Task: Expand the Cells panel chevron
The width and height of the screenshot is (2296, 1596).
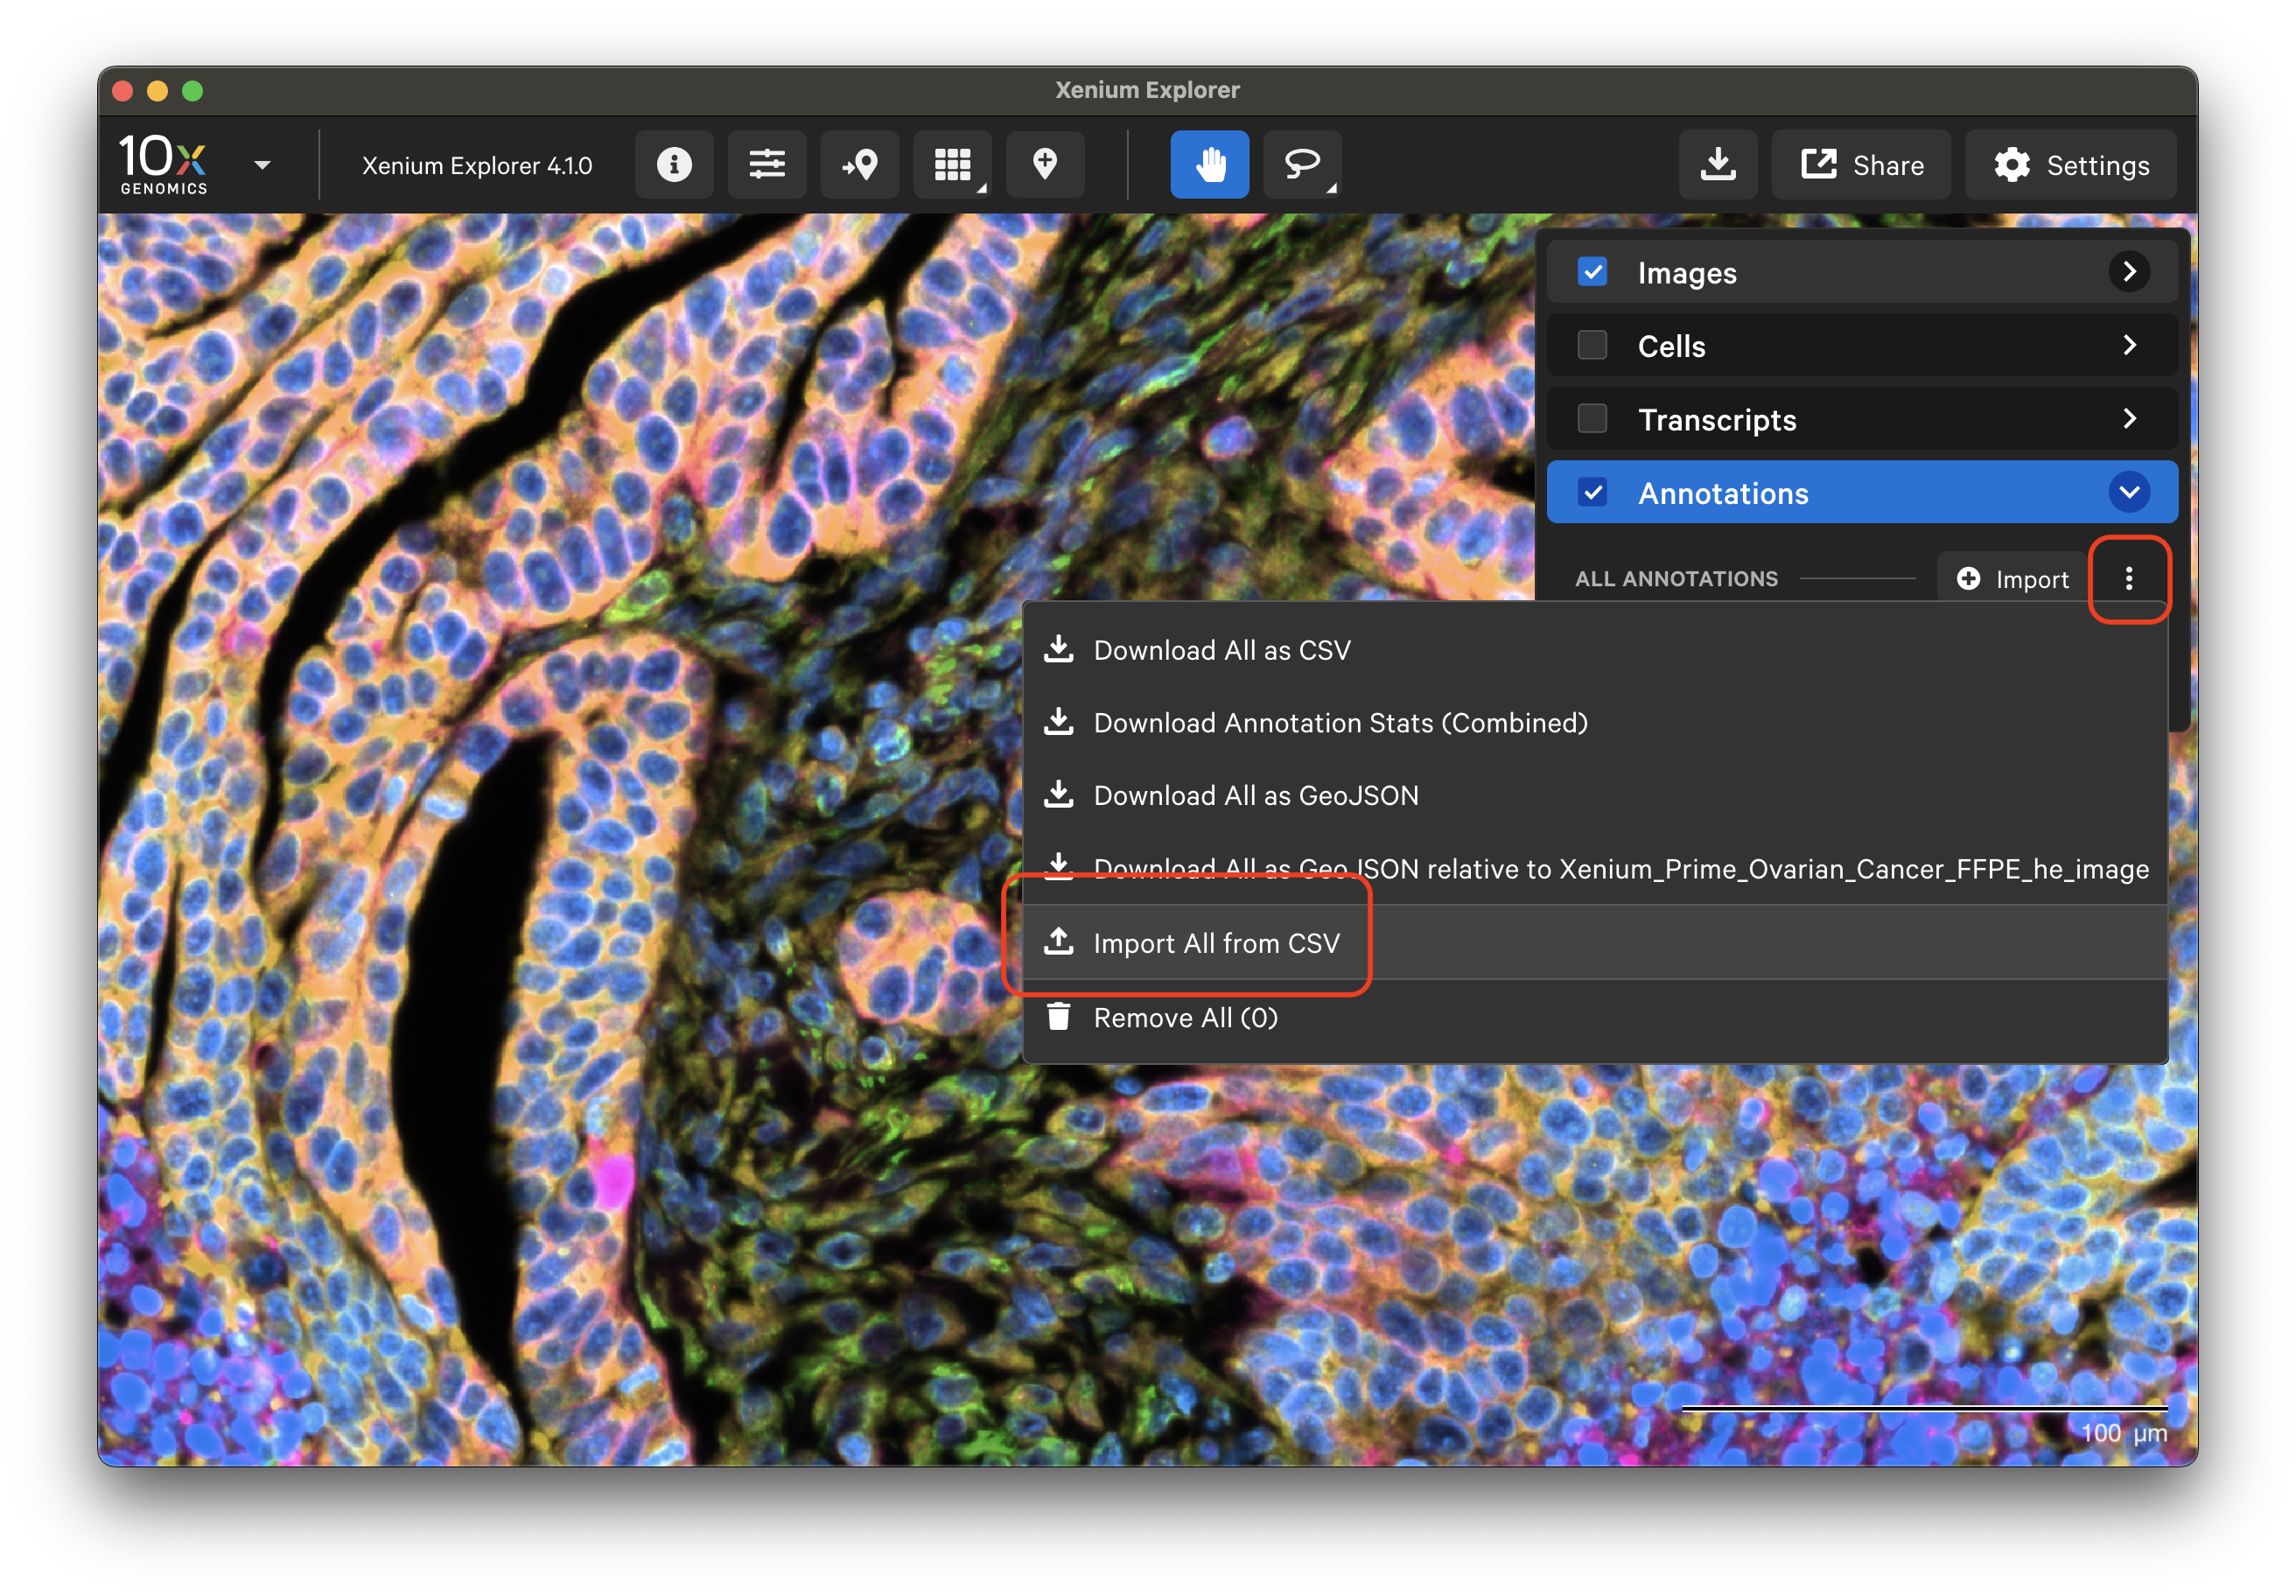Action: 2129,345
